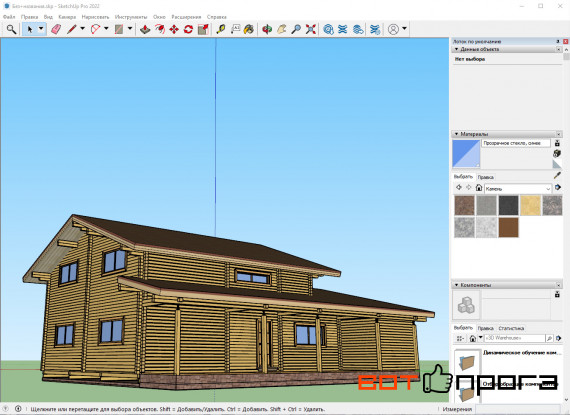Click the user account profile icon
This screenshot has height=415, width=570.
pos(393,29)
